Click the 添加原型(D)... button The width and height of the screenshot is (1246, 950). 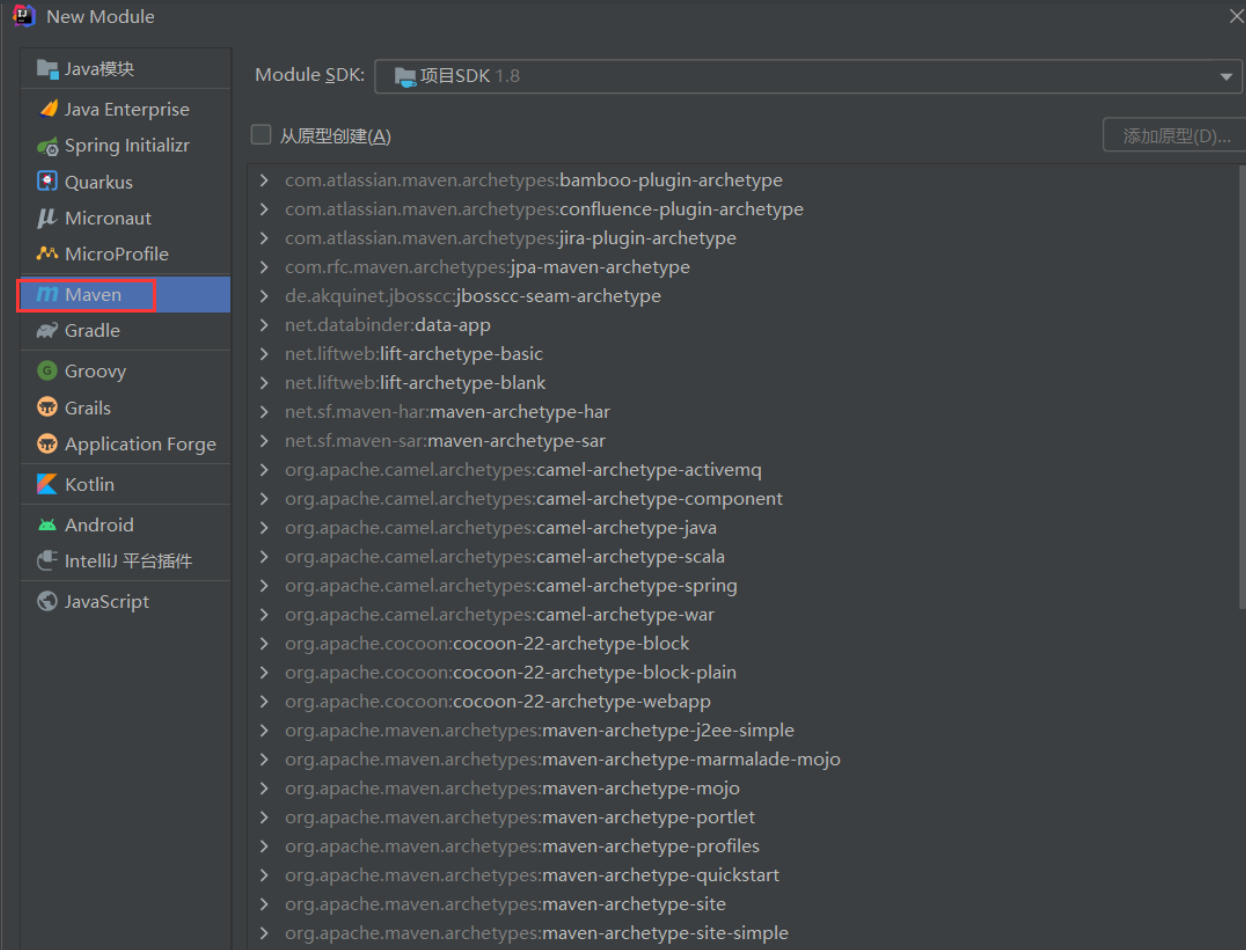point(1176,136)
